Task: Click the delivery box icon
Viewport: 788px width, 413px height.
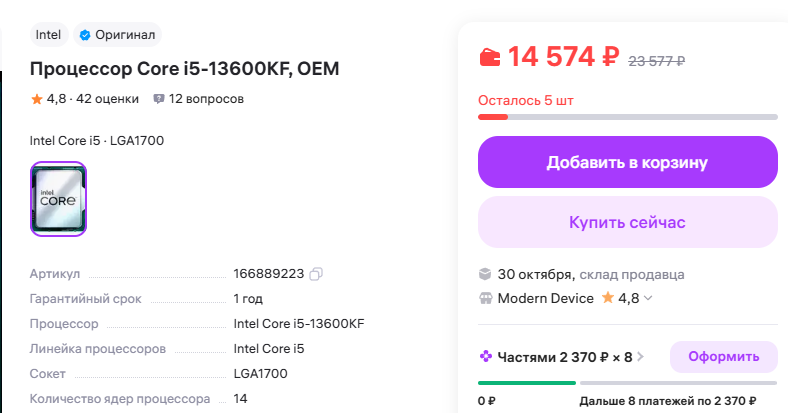Action: coord(485,274)
